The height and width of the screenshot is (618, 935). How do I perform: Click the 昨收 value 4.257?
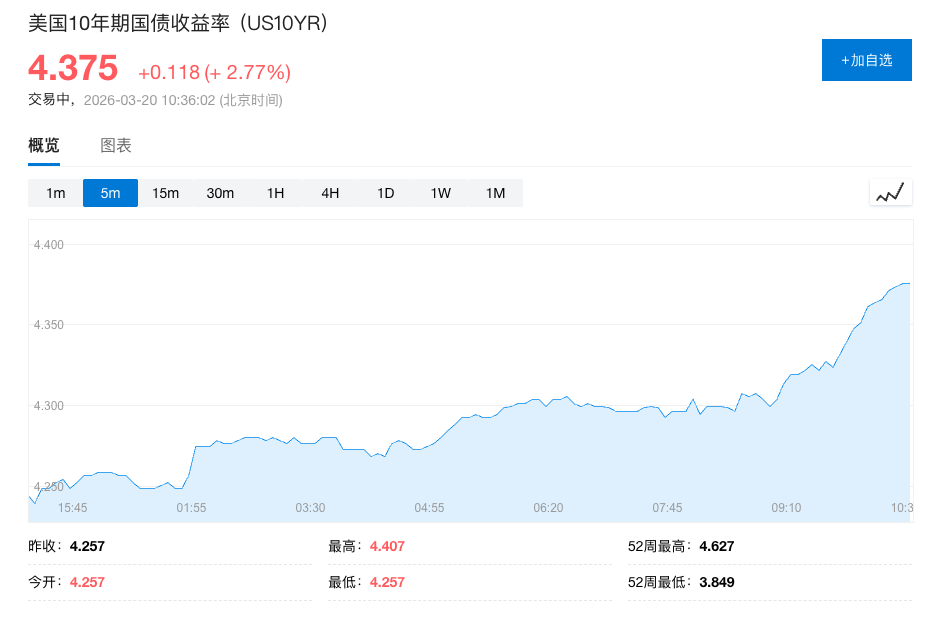coord(85,547)
